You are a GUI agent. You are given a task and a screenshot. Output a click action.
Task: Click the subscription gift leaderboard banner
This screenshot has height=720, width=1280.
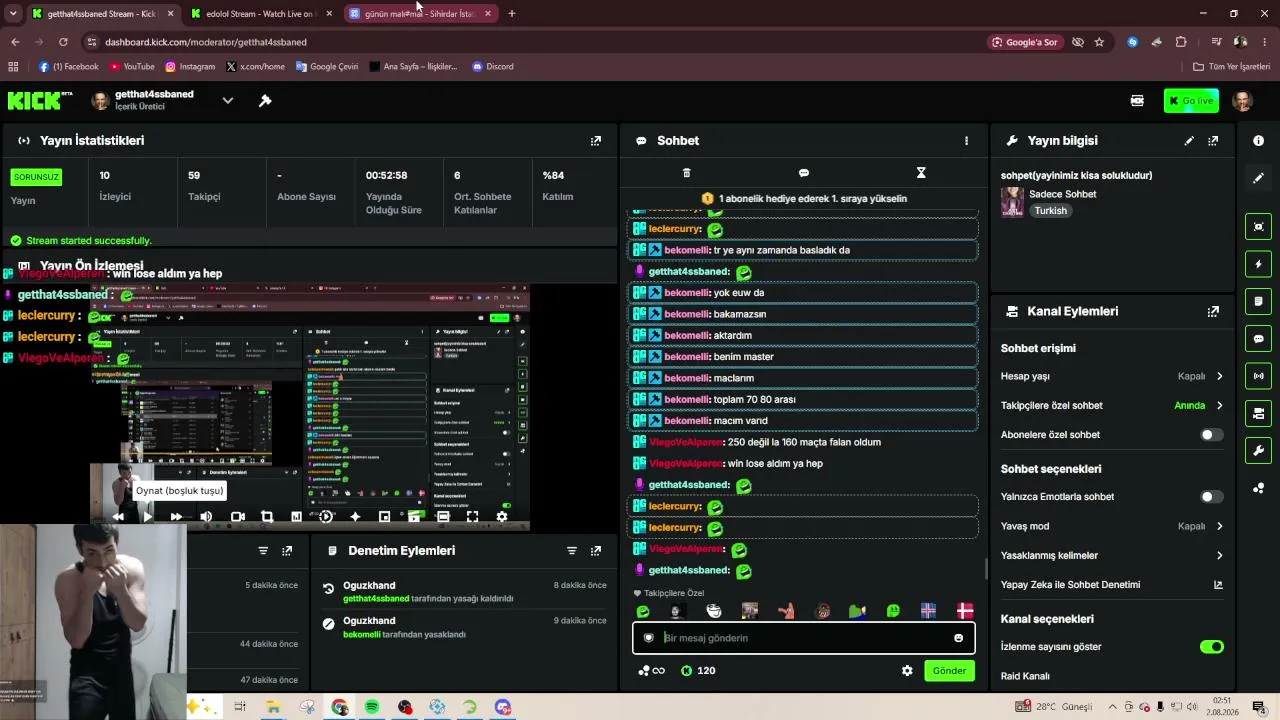805,199
